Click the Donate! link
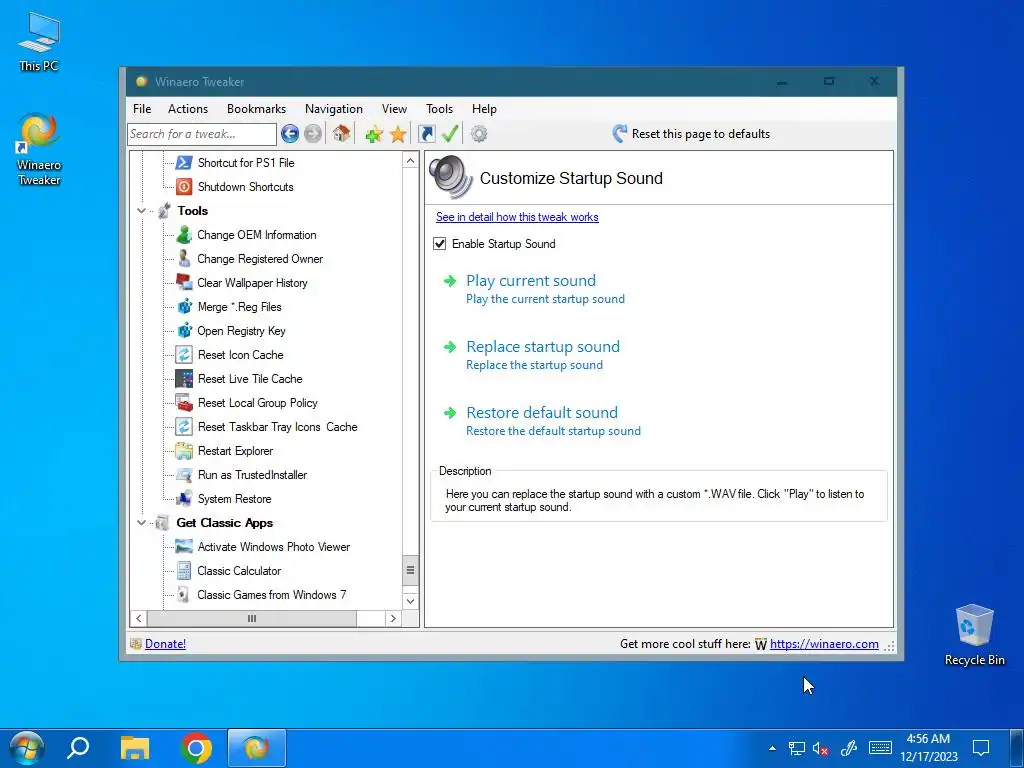The width and height of the screenshot is (1024, 768). pyautogui.click(x=165, y=644)
